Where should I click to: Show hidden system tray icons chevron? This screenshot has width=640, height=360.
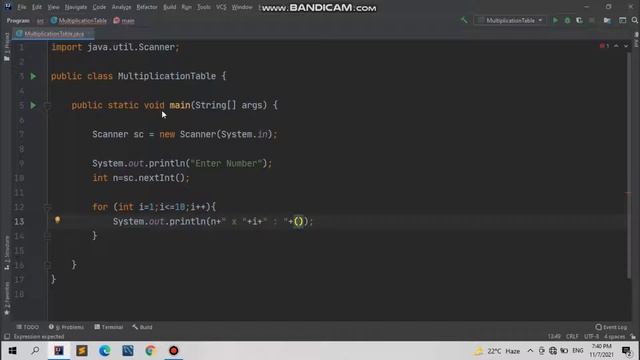click(530, 351)
